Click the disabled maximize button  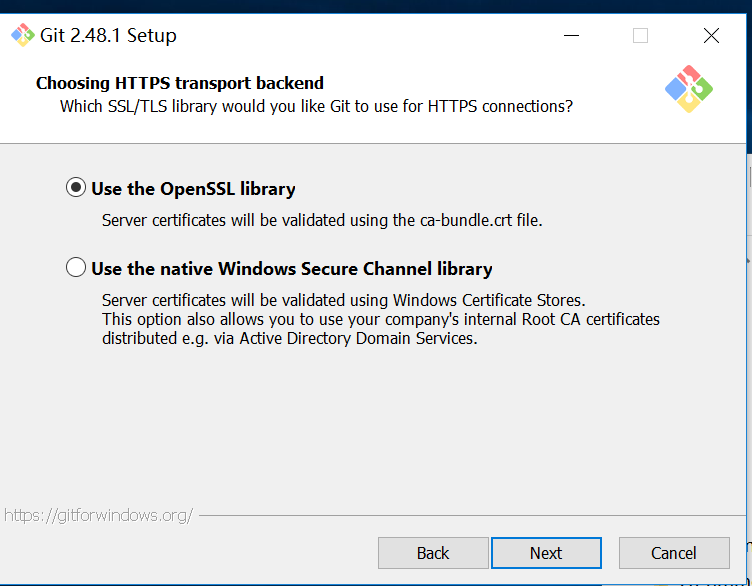point(640,35)
